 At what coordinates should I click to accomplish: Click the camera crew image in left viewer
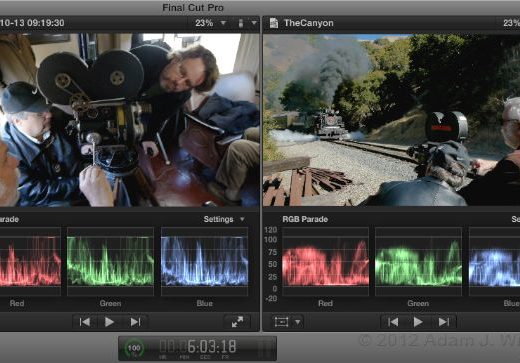click(129, 120)
